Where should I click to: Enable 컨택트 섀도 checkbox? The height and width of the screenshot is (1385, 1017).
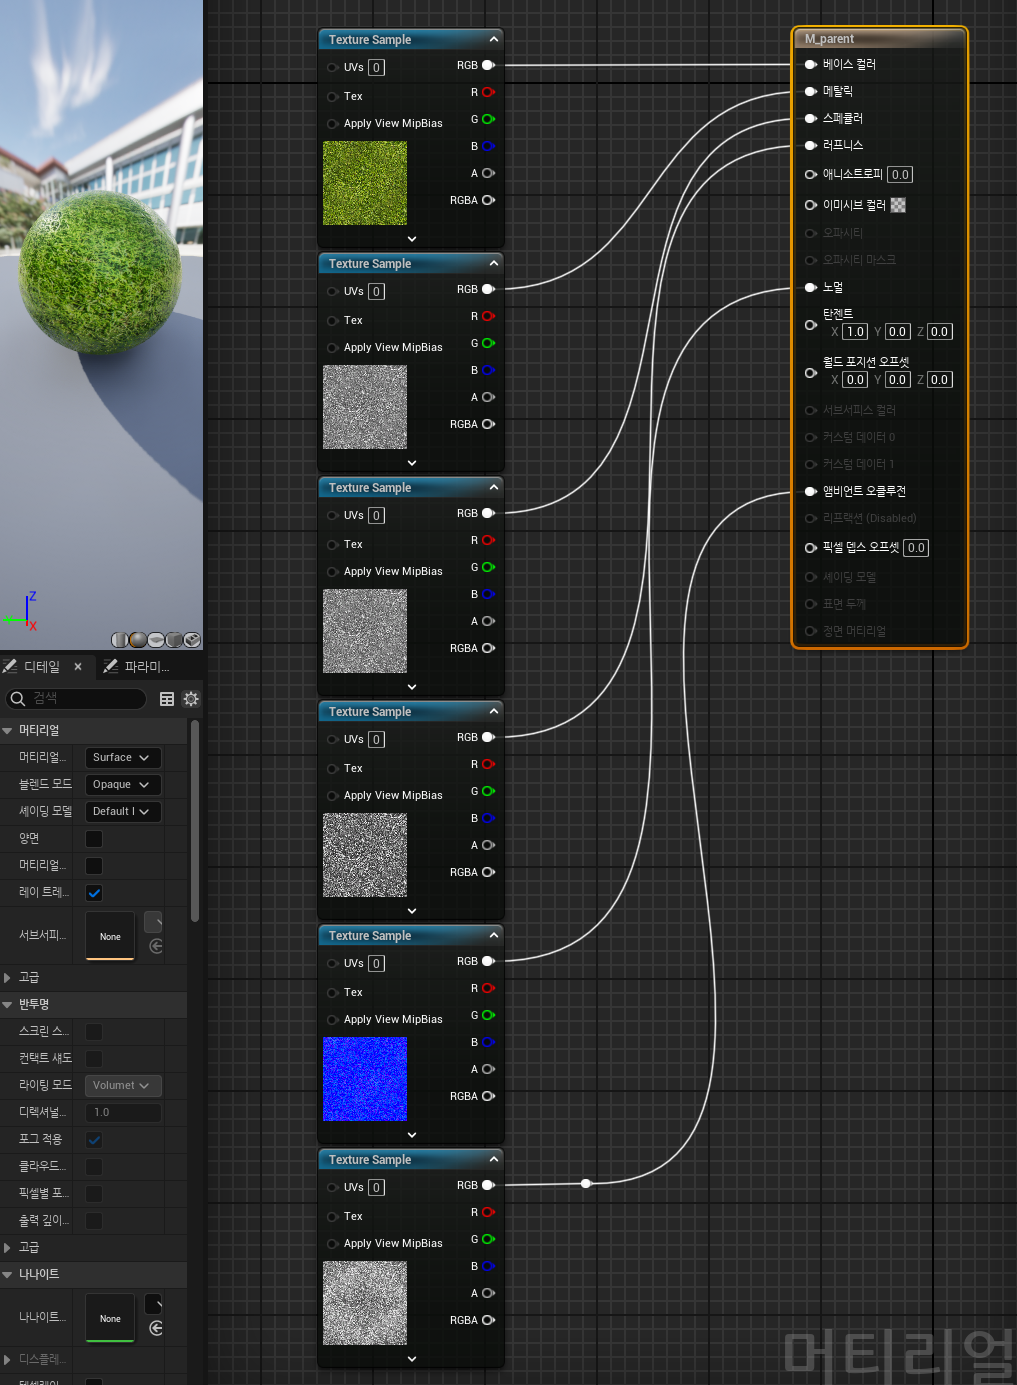point(94,1058)
